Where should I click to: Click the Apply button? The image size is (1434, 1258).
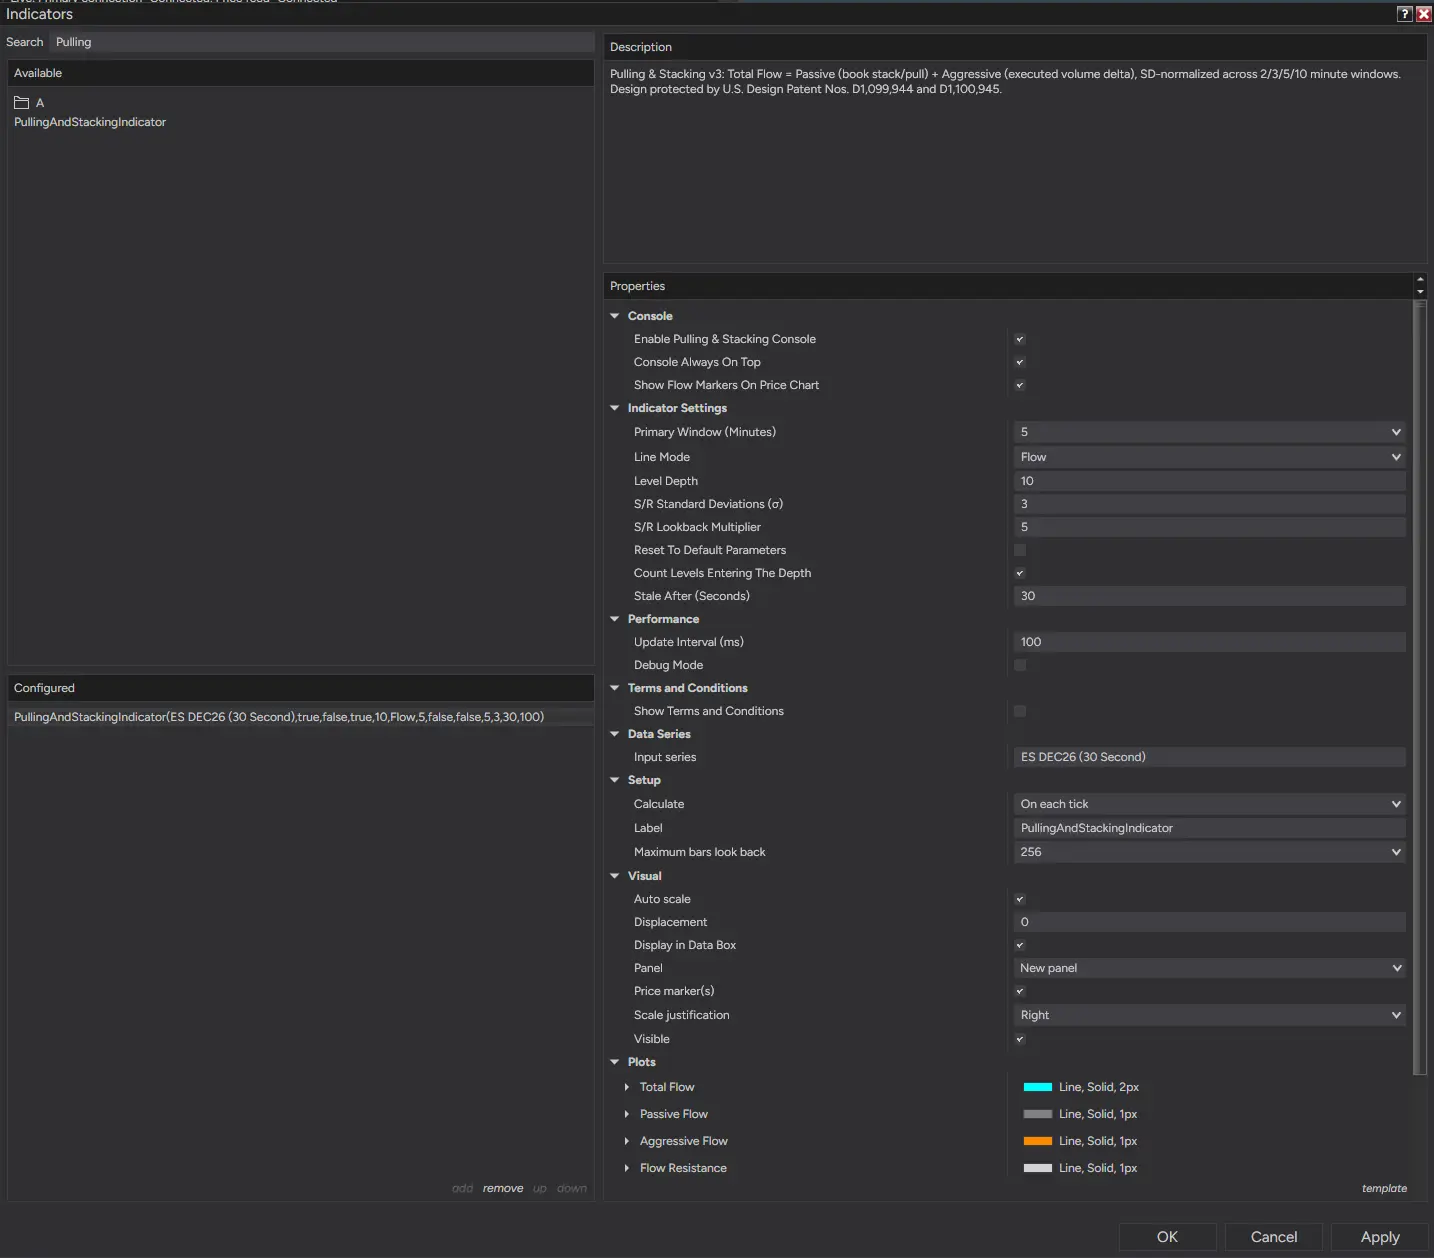(1380, 1237)
